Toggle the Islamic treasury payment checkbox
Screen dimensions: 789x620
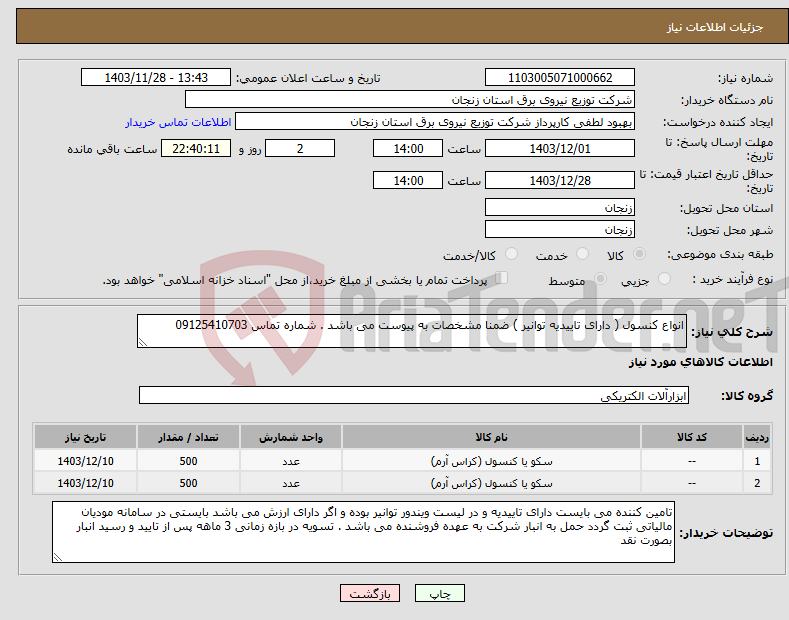502,278
